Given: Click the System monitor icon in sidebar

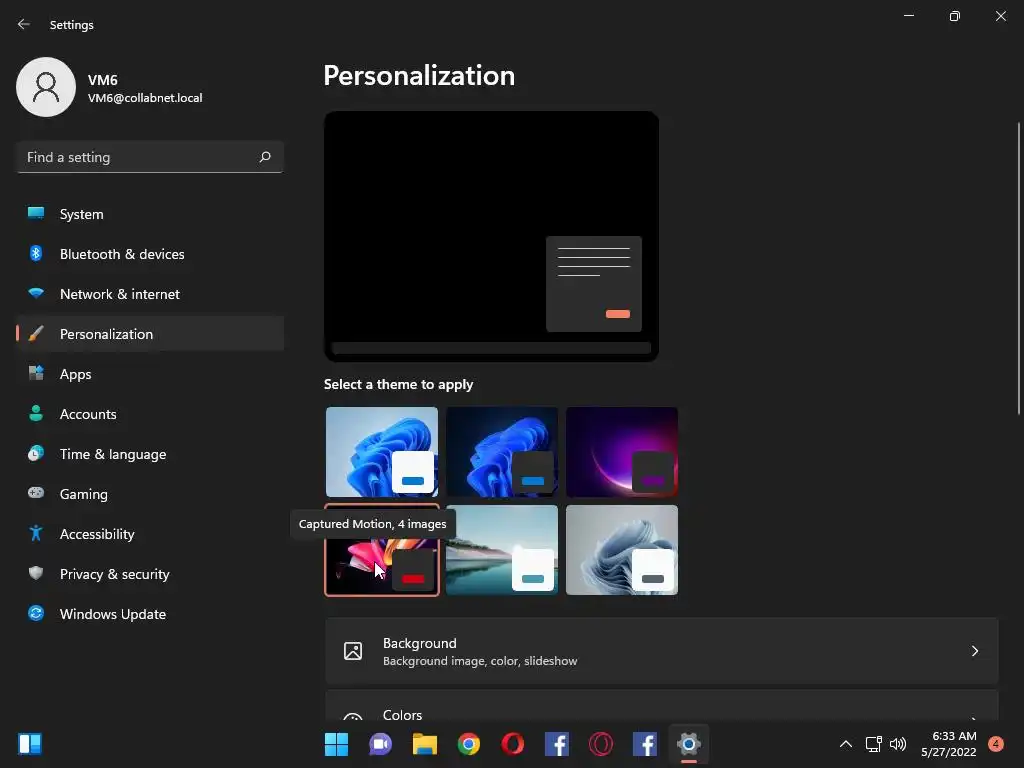Looking at the screenshot, I should click(x=36, y=214).
